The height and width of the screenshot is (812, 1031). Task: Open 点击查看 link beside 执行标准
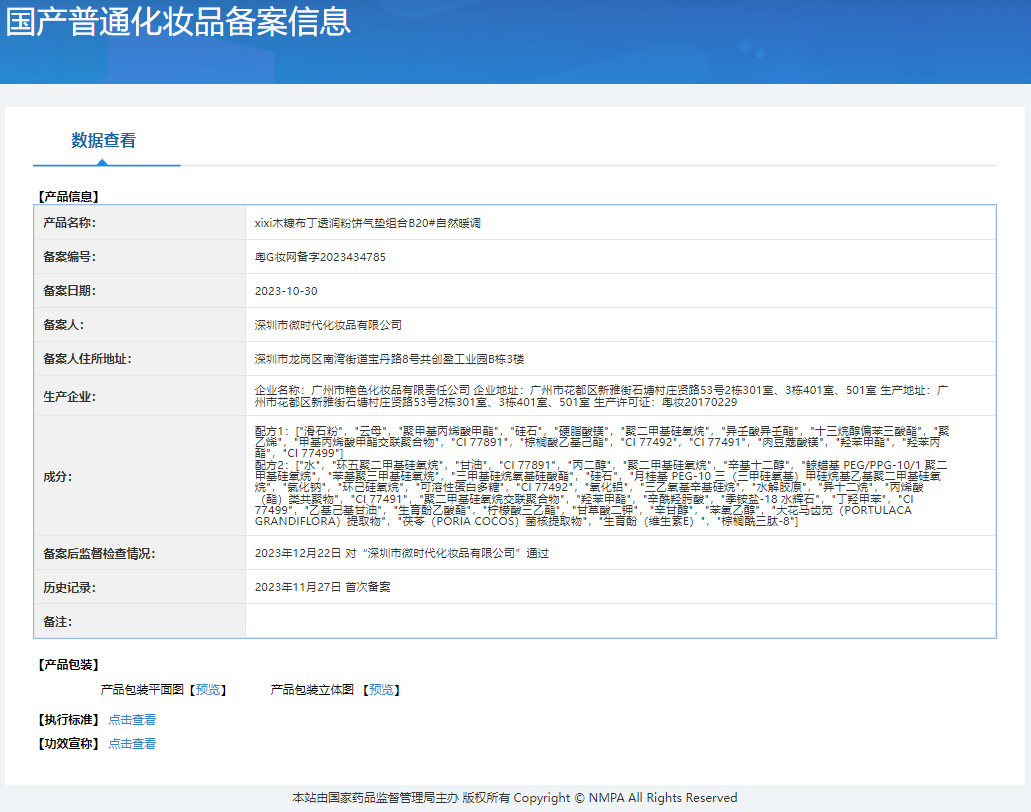[x=132, y=720]
